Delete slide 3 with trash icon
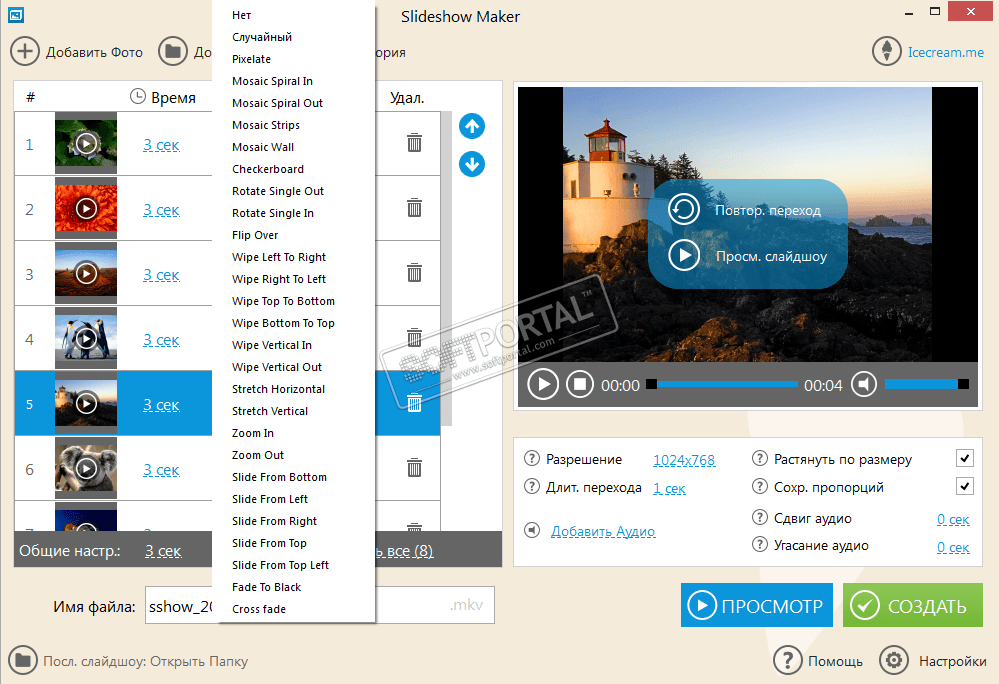 [x=414, y=273]
